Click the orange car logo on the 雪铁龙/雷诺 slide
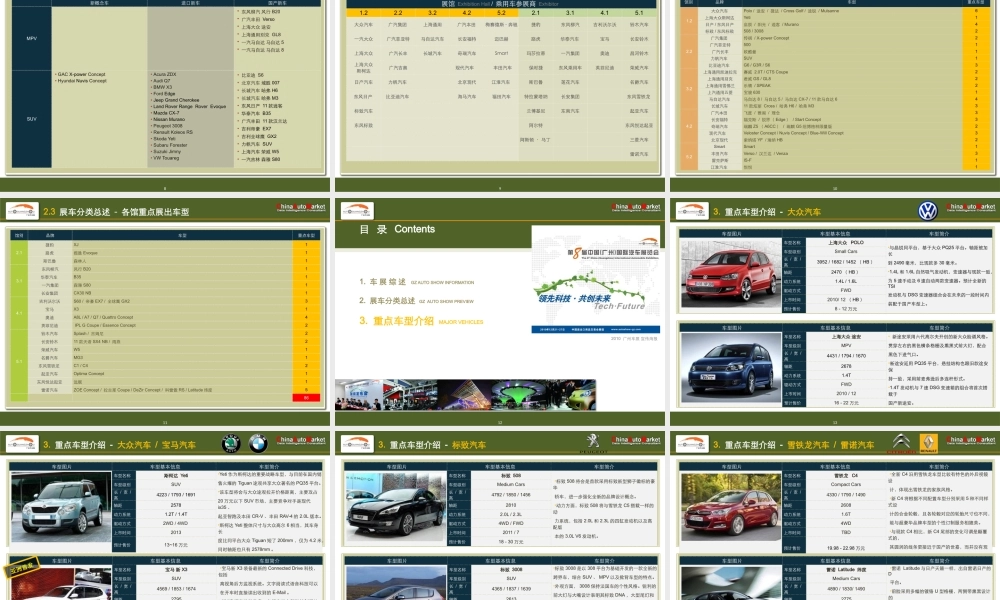 (693, 444)
